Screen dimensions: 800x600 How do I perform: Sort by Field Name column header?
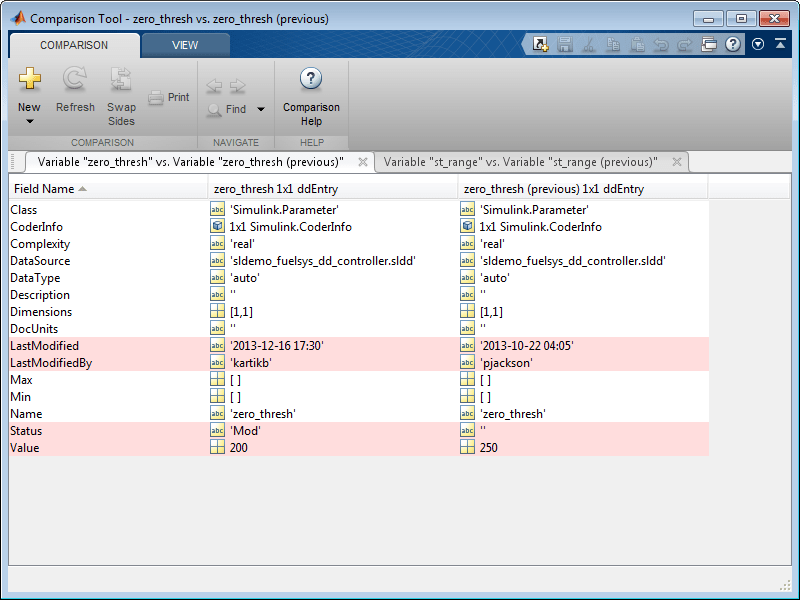point(108,189)
